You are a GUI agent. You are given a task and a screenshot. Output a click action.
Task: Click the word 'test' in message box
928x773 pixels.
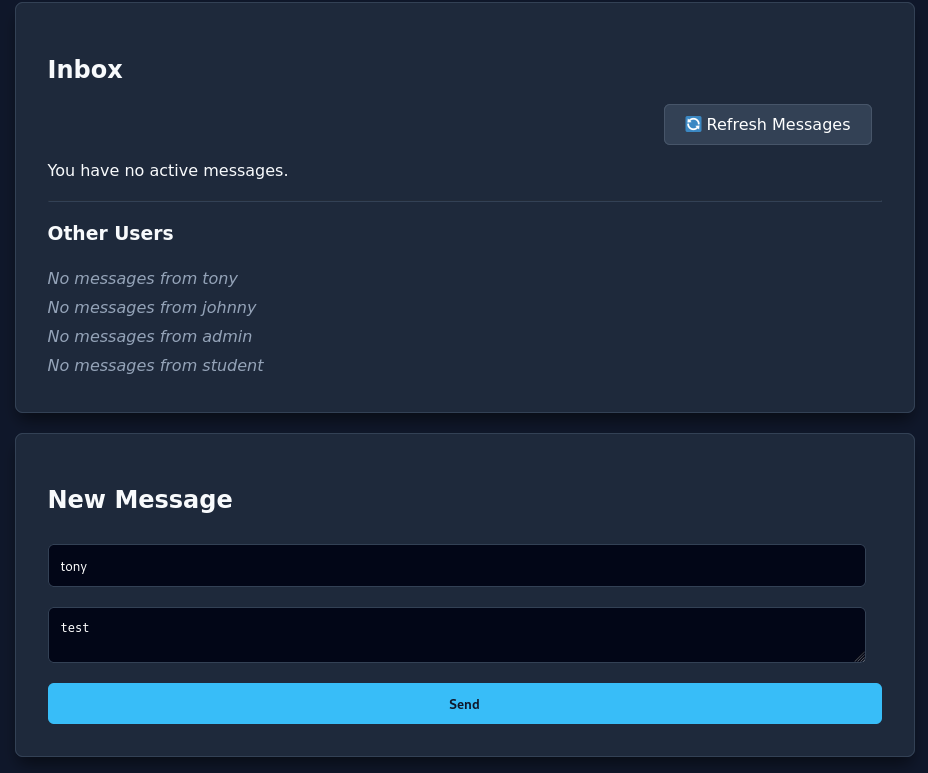pyautogui.click(x=75, y=628)
